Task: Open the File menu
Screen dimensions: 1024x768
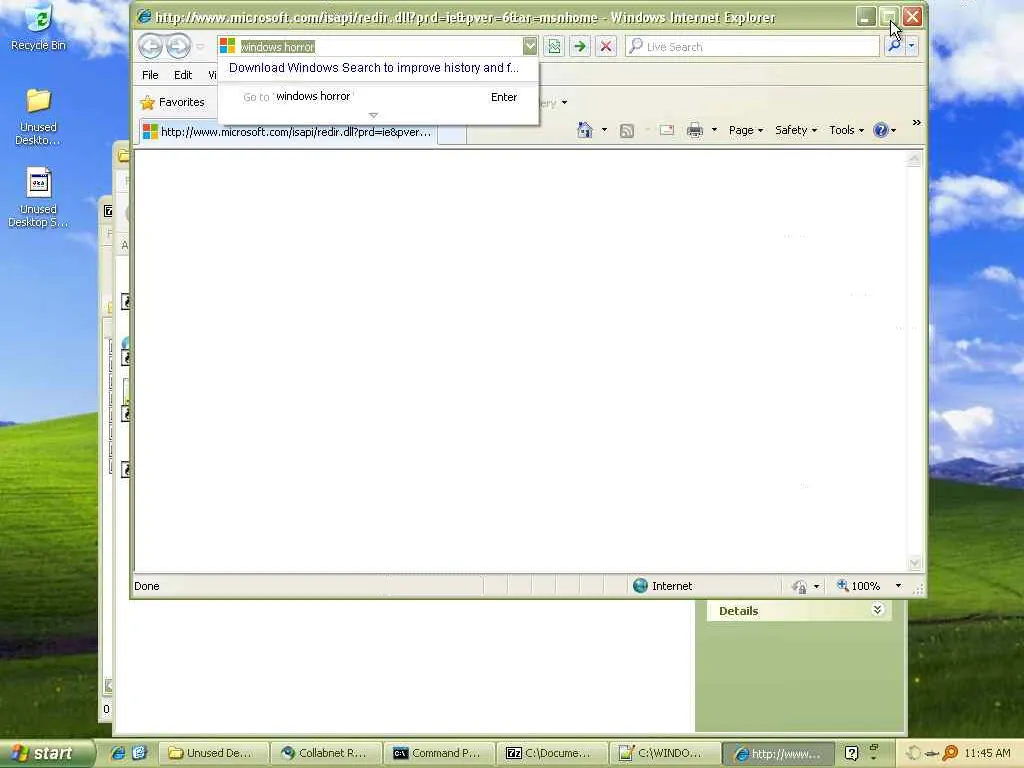Action: 150,75
